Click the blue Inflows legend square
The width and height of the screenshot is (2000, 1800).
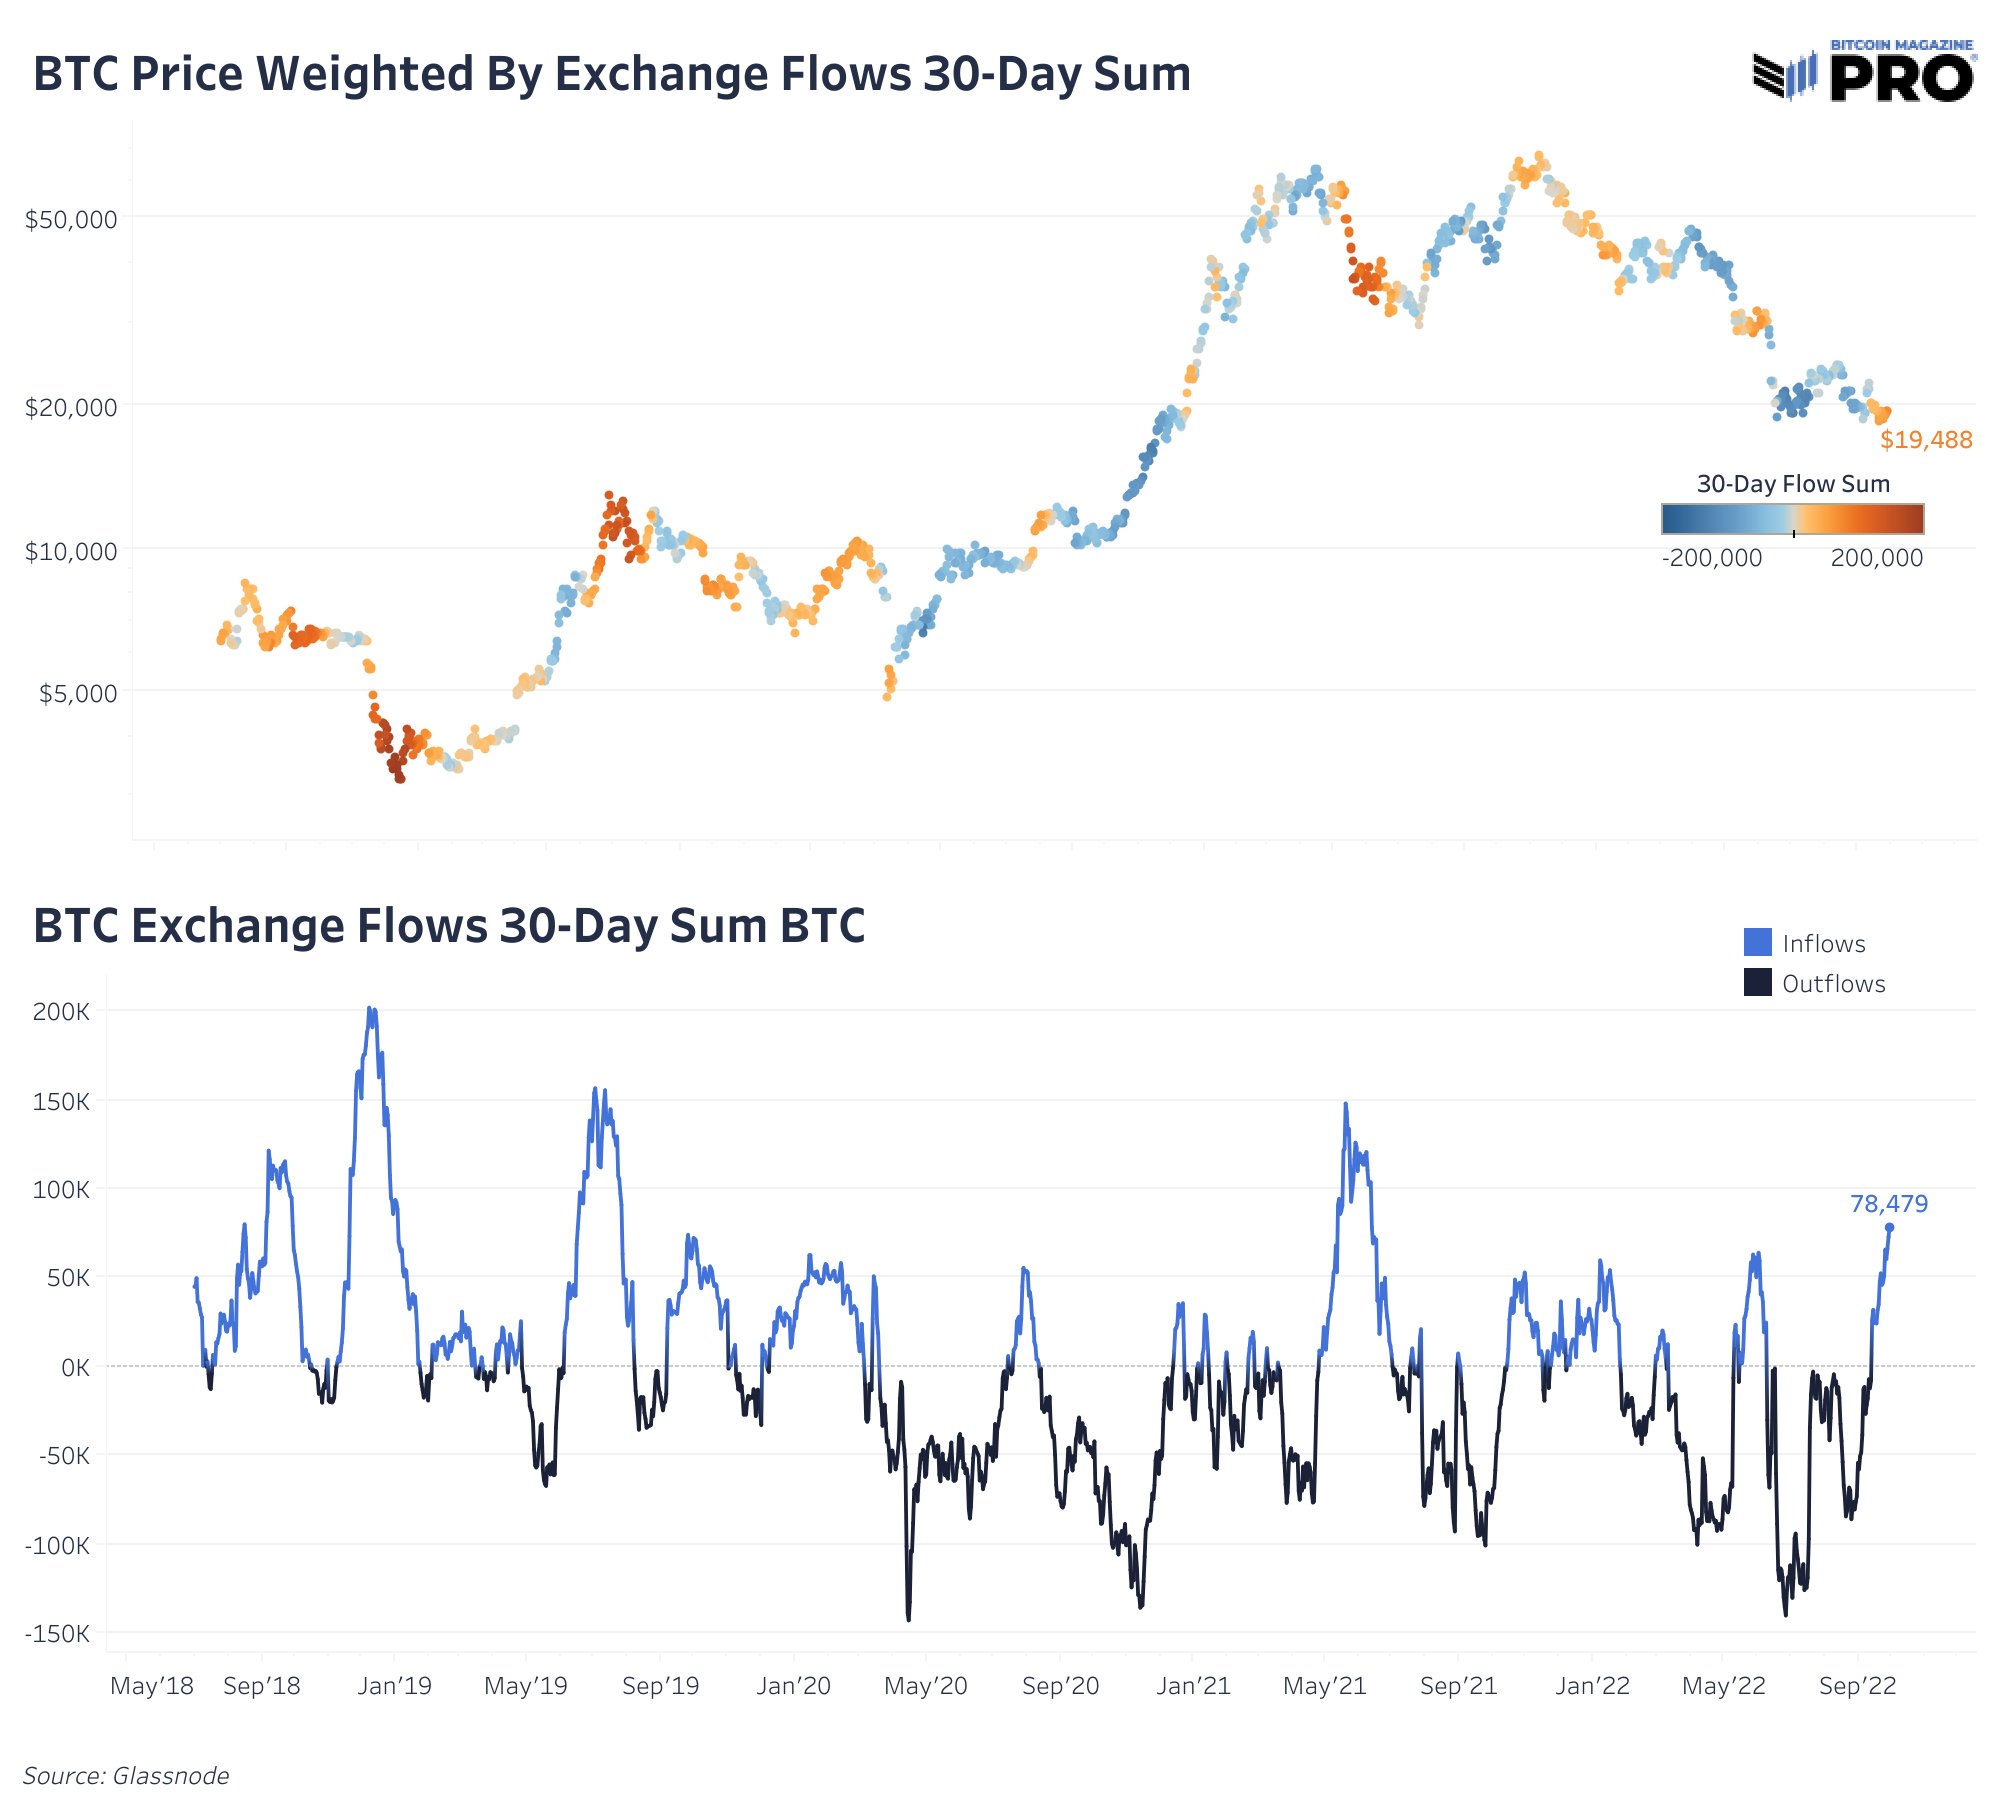[1757, 942]
